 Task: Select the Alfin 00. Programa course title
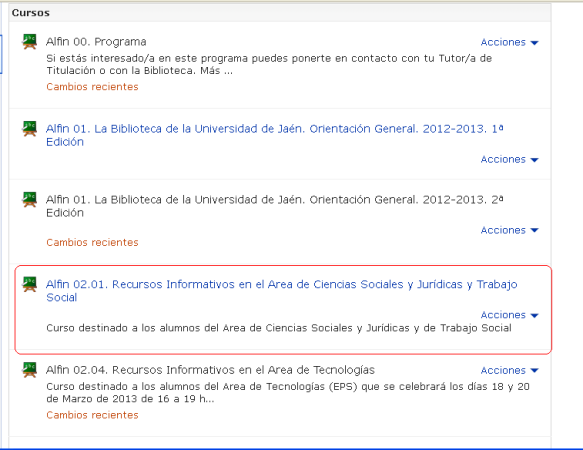(96, 42)
